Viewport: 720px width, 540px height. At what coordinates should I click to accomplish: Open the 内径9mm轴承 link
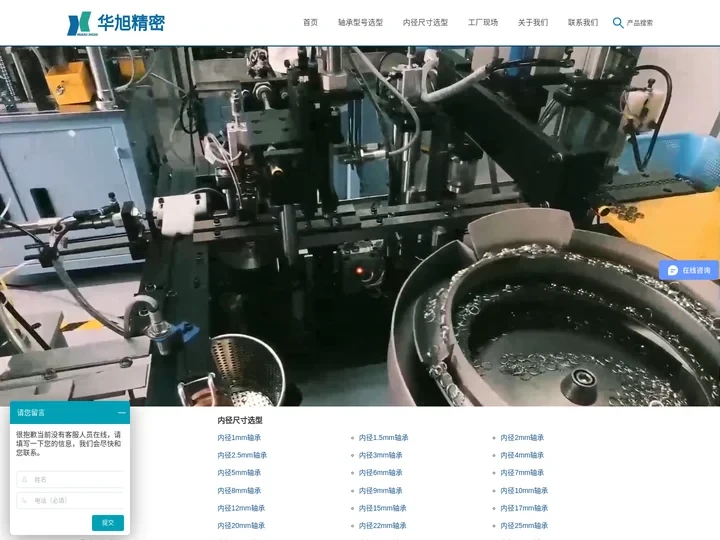click(381, 490)
